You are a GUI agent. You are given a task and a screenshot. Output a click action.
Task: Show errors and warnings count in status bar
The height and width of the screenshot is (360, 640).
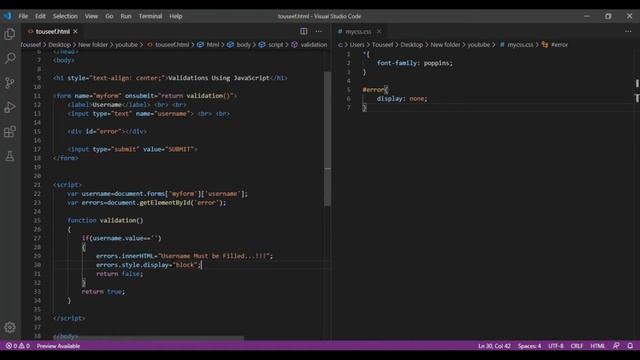18,346
